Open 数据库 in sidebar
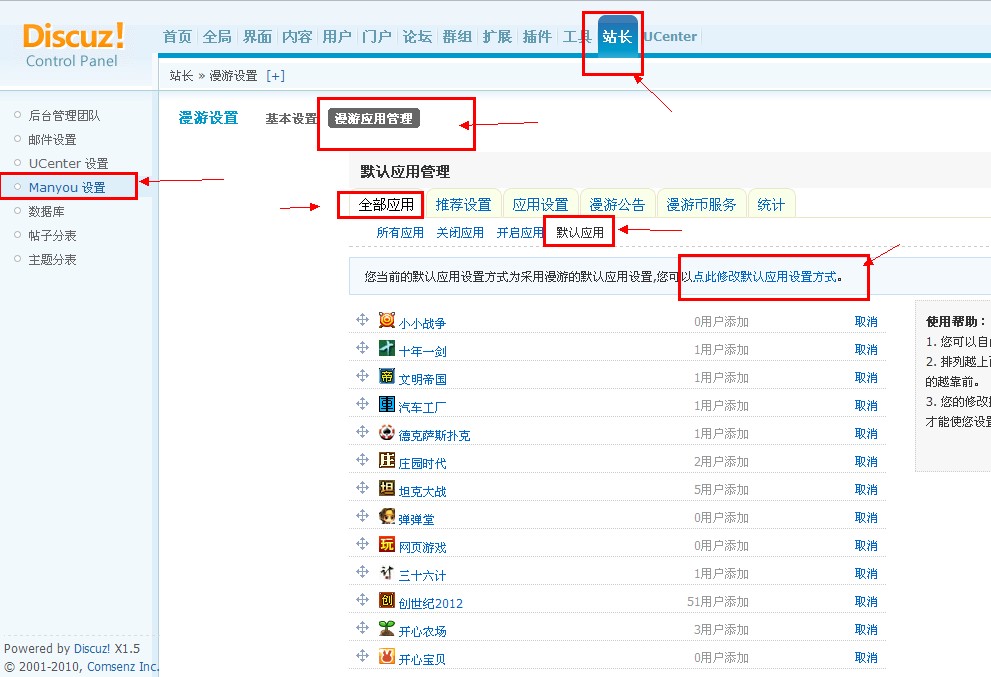Image resolution: width=991 pixels, height=677 pixels. coord(46,212)
